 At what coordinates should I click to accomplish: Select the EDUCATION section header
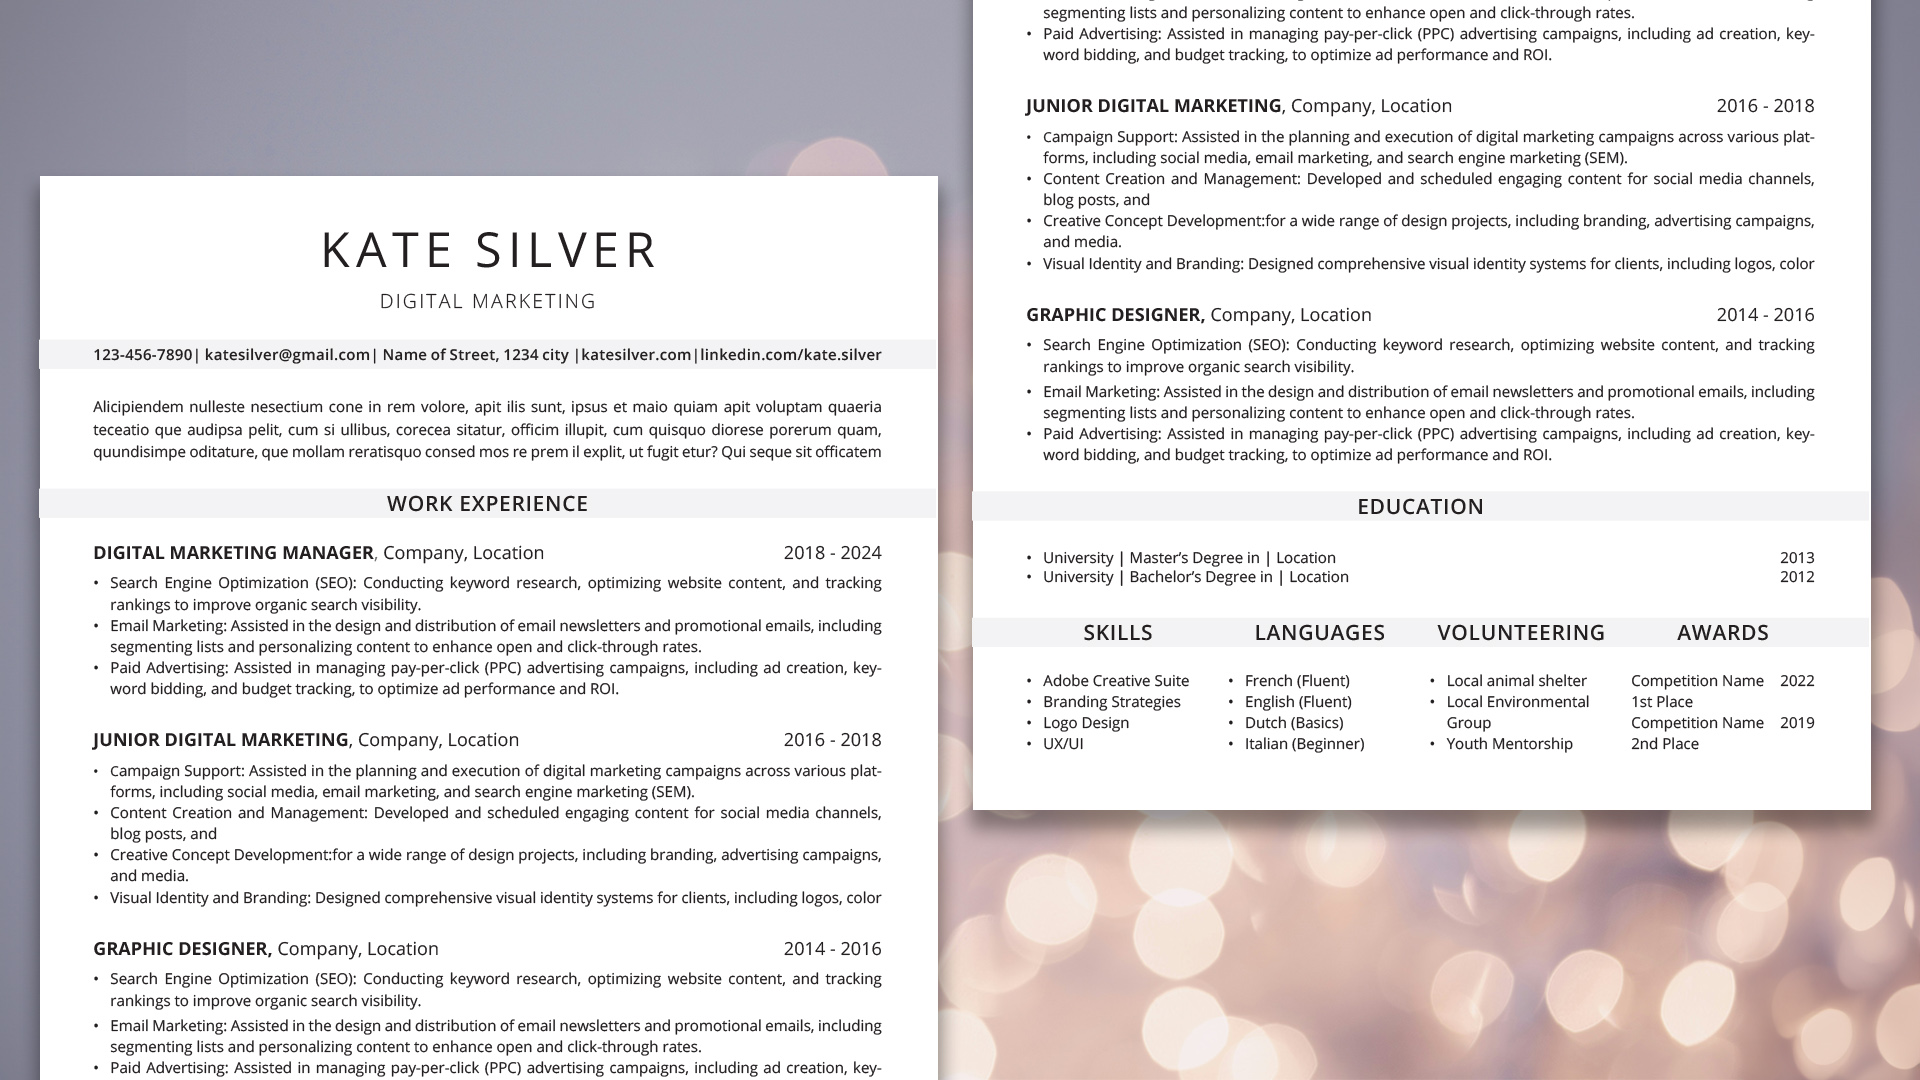[1420, 506]
